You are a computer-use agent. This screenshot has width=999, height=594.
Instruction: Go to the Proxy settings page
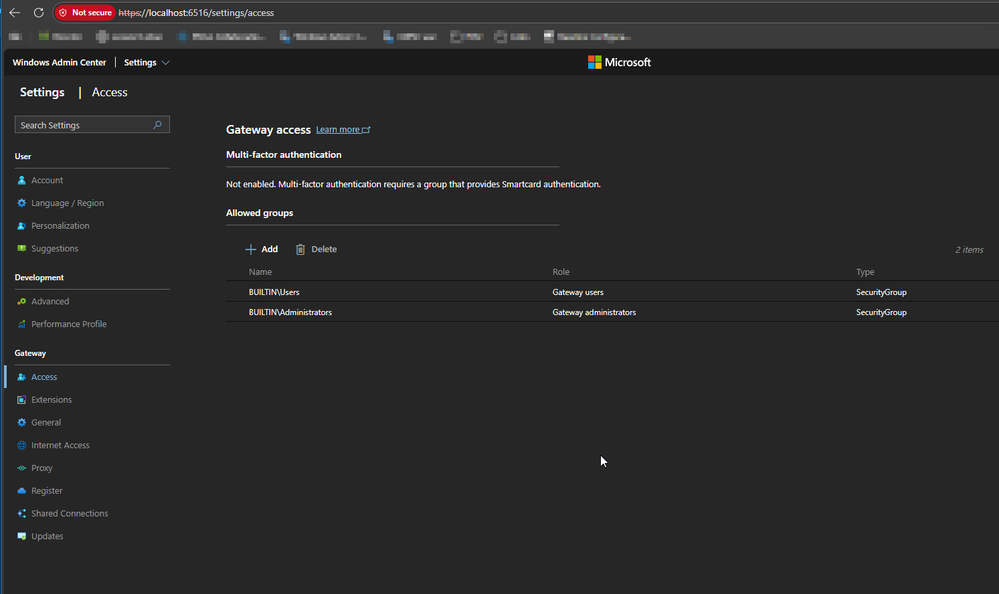(42, 468)
